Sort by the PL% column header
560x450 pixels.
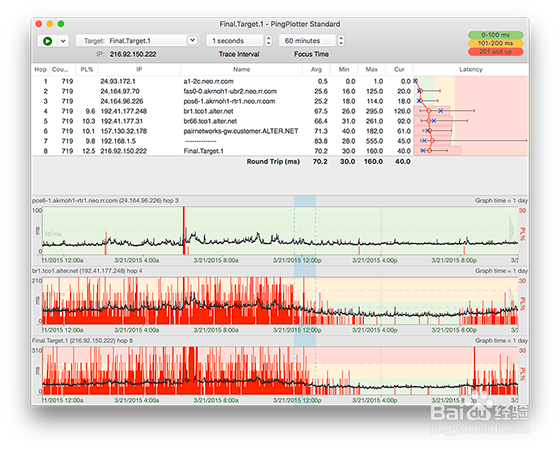(x=87, y=69)
